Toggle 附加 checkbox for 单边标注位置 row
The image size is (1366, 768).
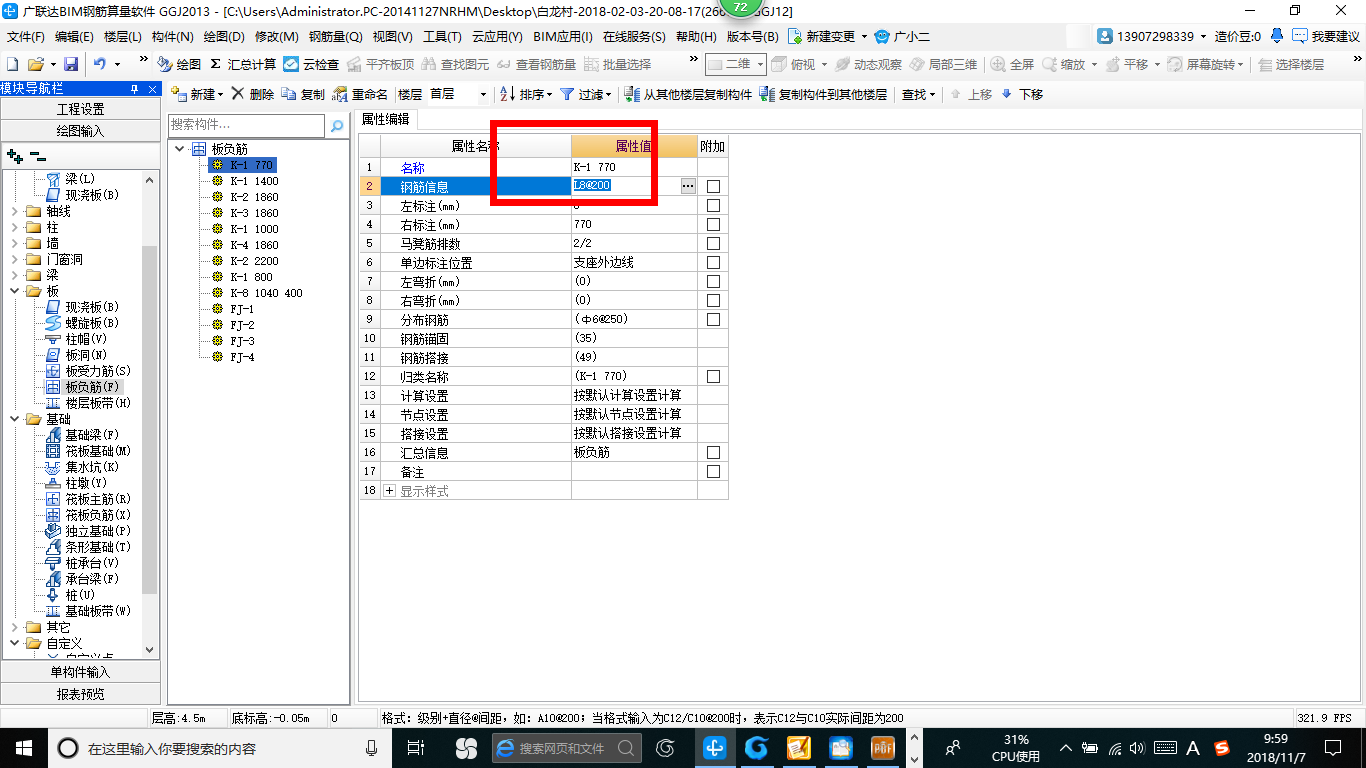(x=713, y=262)
